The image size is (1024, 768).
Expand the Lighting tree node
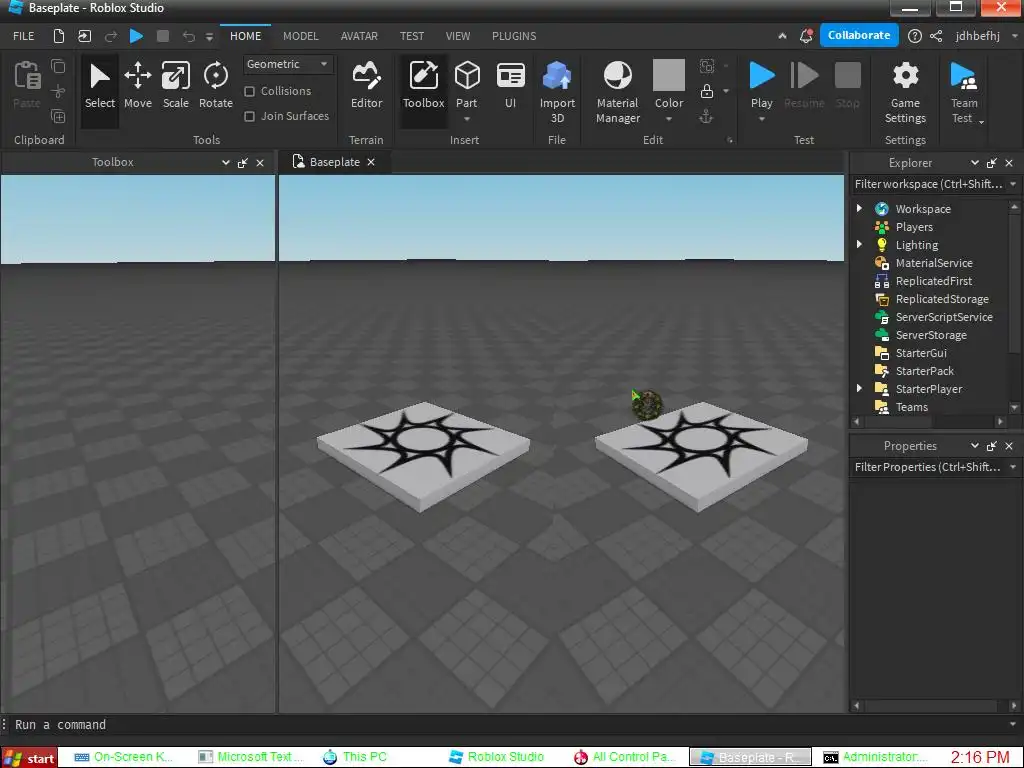tap(859, 244)
